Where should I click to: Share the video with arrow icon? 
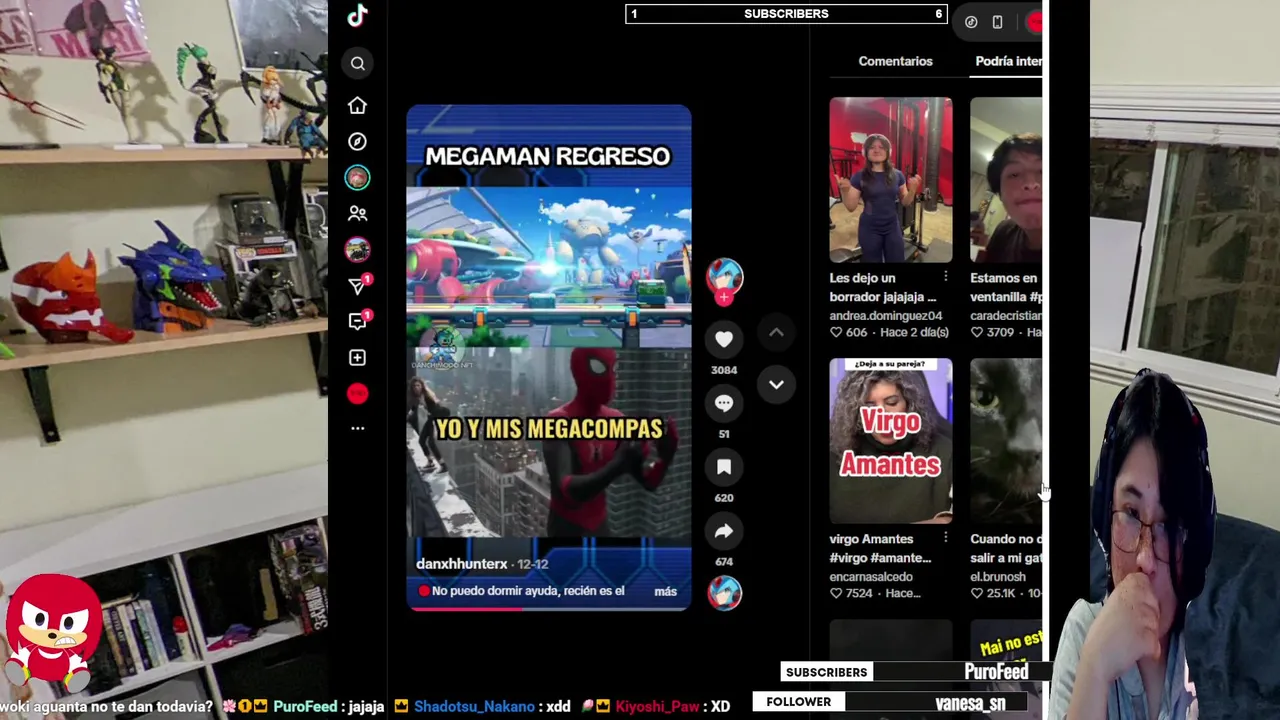(x=724, y=531)
